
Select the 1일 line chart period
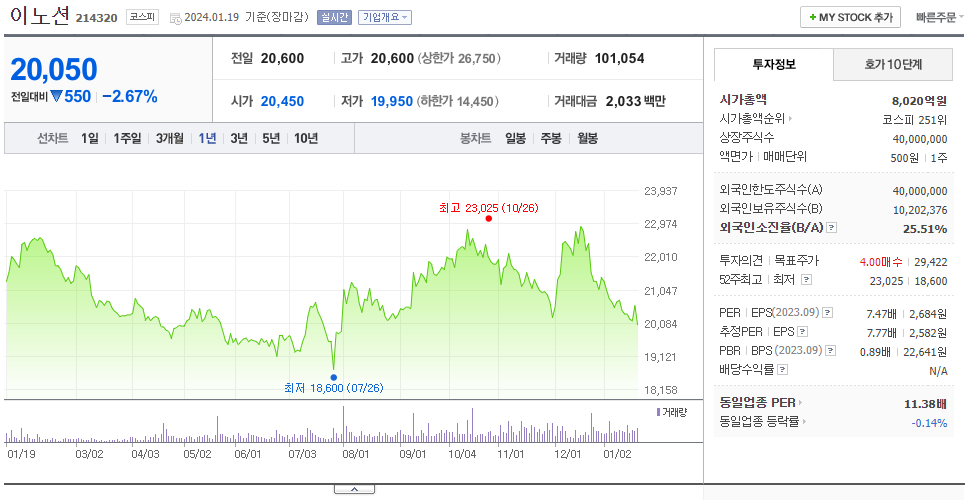click(90, 139)
